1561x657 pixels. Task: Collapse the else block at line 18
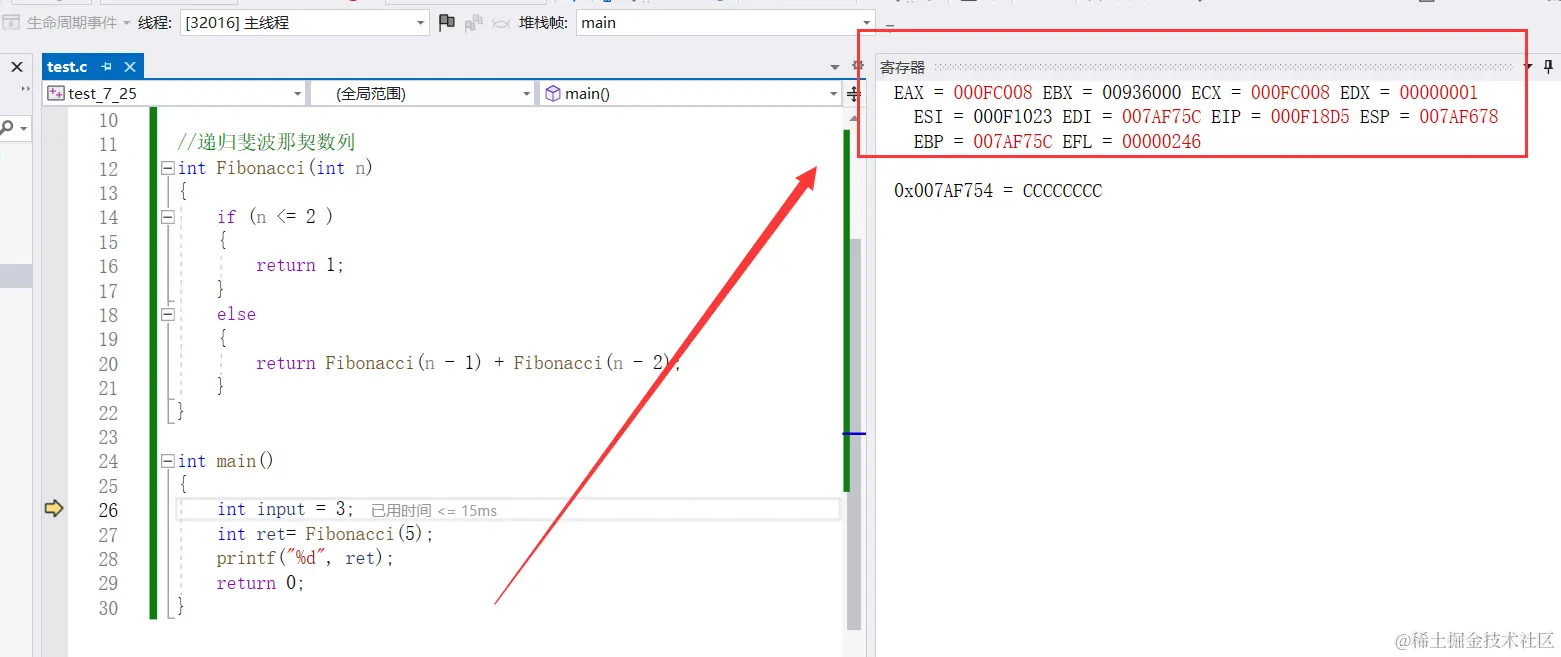(x=168, y=314)
